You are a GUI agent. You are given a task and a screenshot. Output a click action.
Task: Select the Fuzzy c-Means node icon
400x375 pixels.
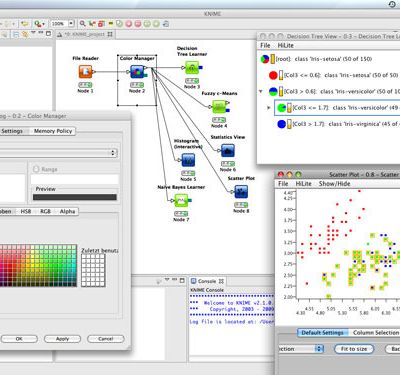coord(219,107)
